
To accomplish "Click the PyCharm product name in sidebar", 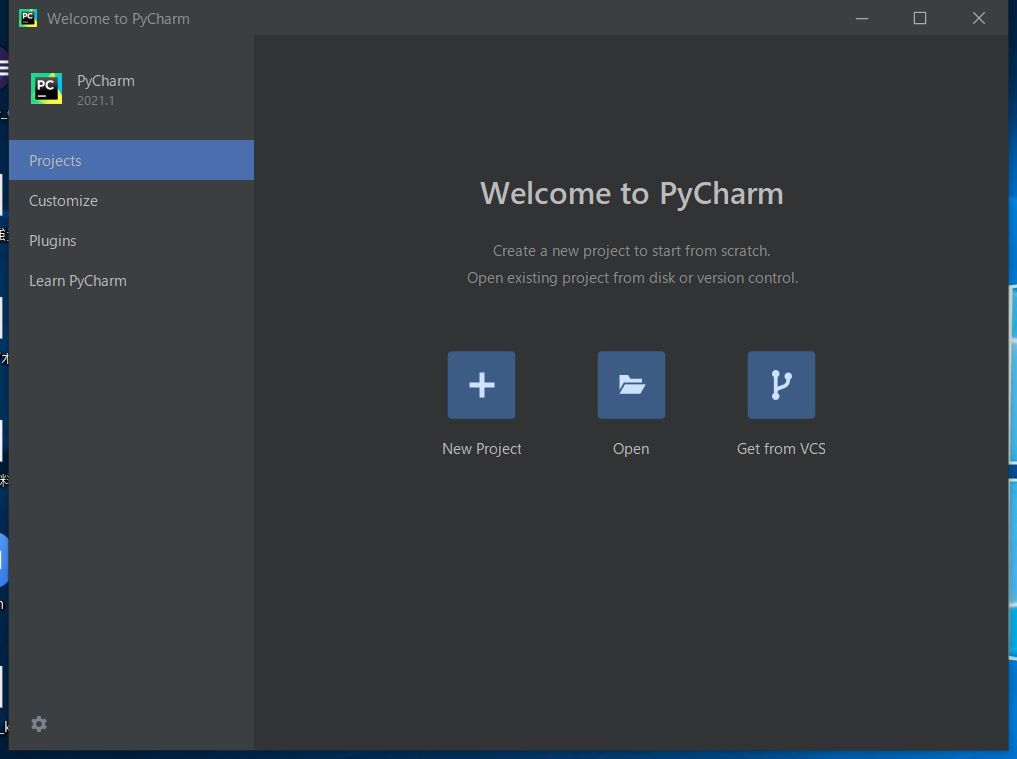I will pos(106,81).
